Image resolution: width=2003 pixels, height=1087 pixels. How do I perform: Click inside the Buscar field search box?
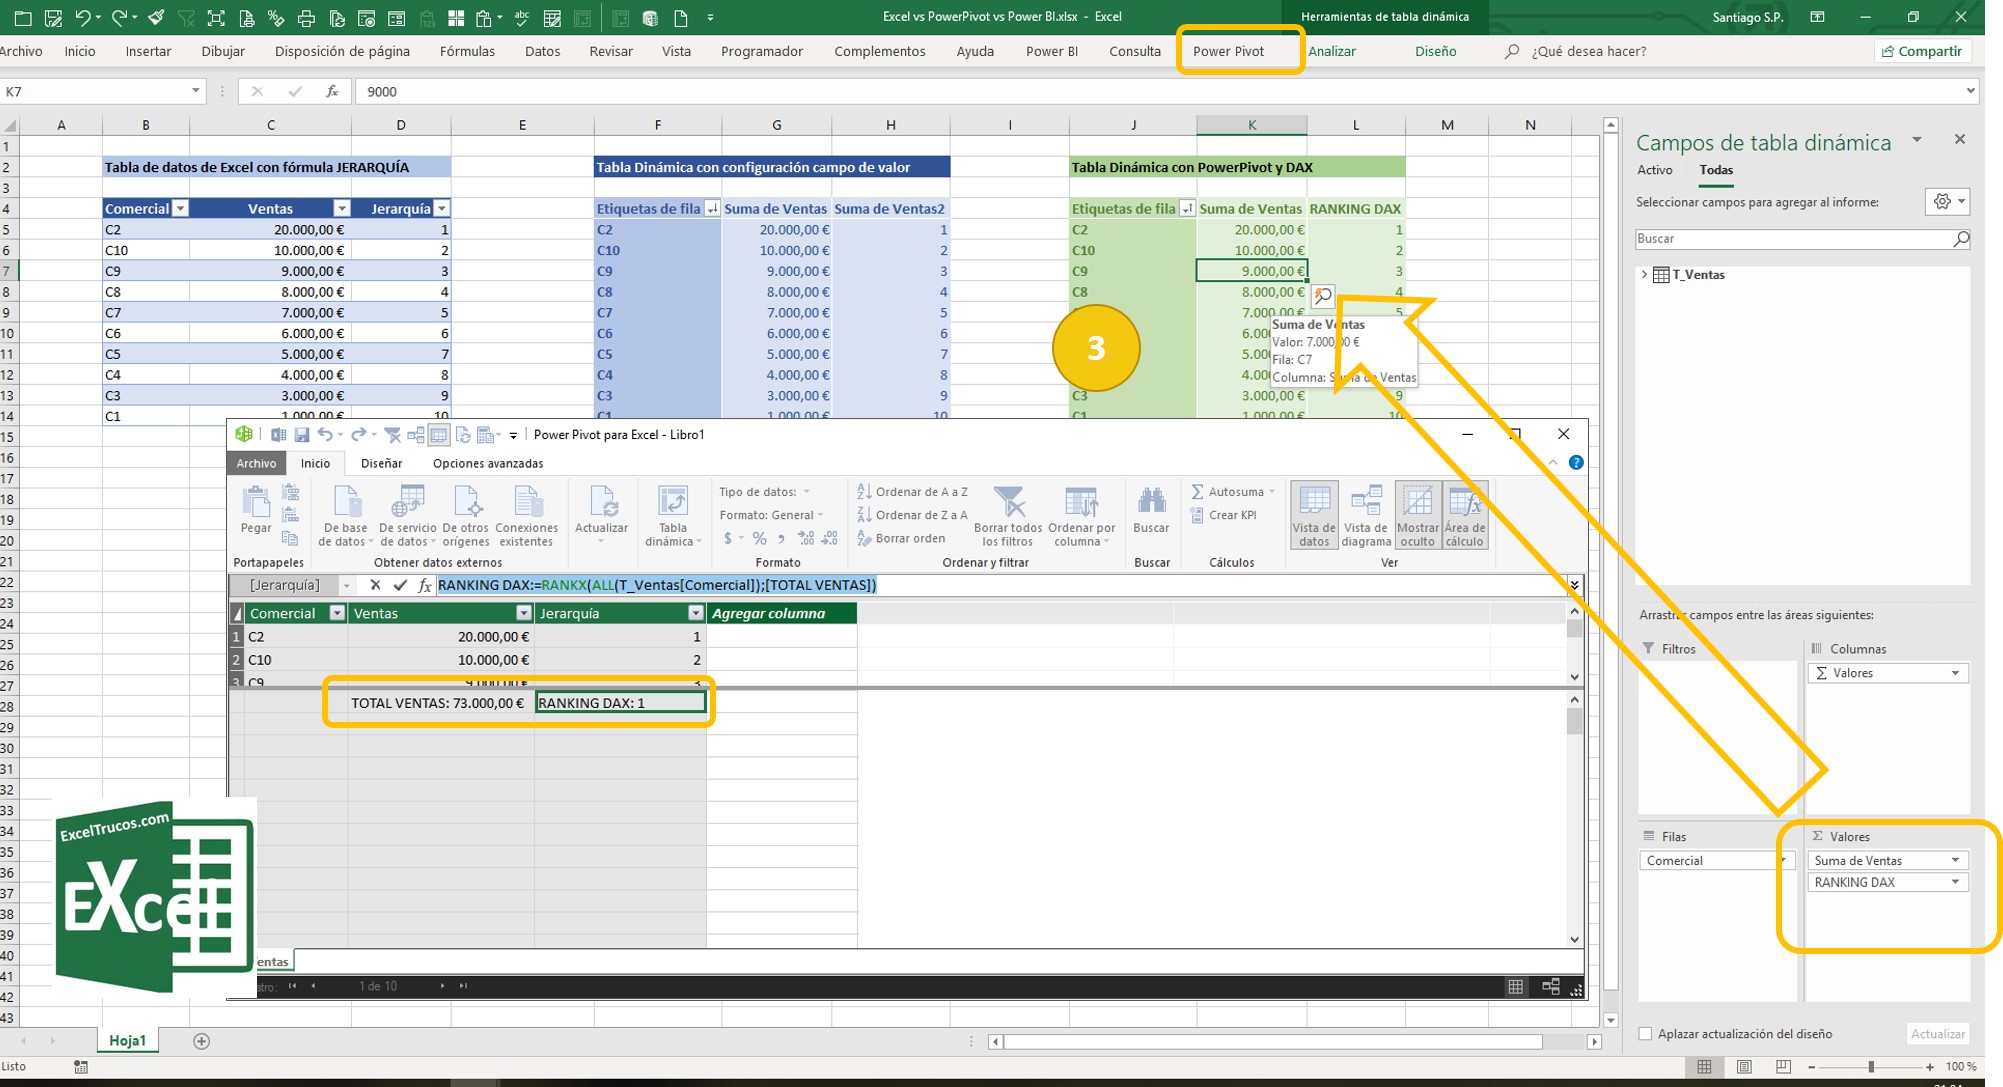pos(1790,238)
